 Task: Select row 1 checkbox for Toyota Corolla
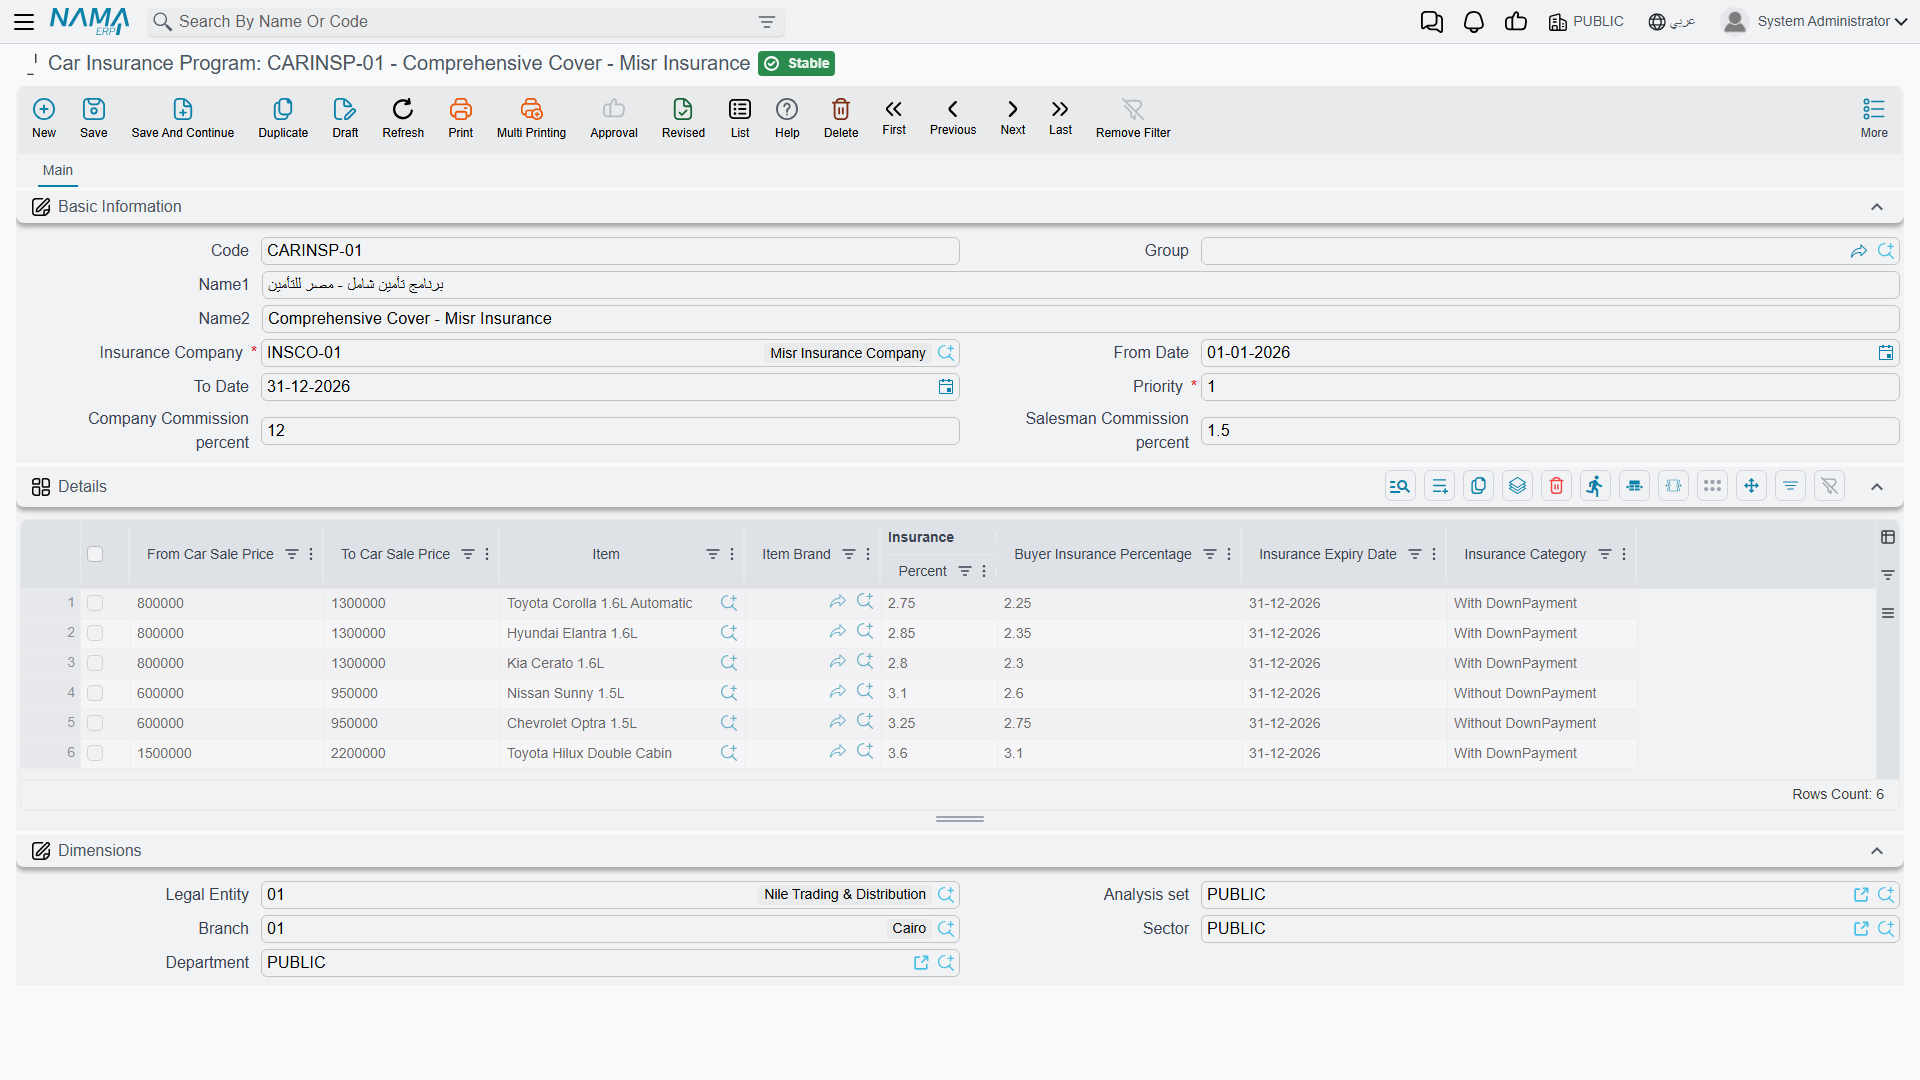(95, 603)
